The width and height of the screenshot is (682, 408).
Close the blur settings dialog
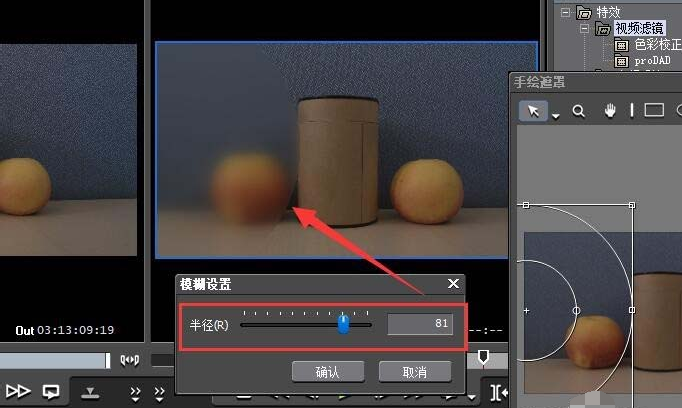click(453, 284)
